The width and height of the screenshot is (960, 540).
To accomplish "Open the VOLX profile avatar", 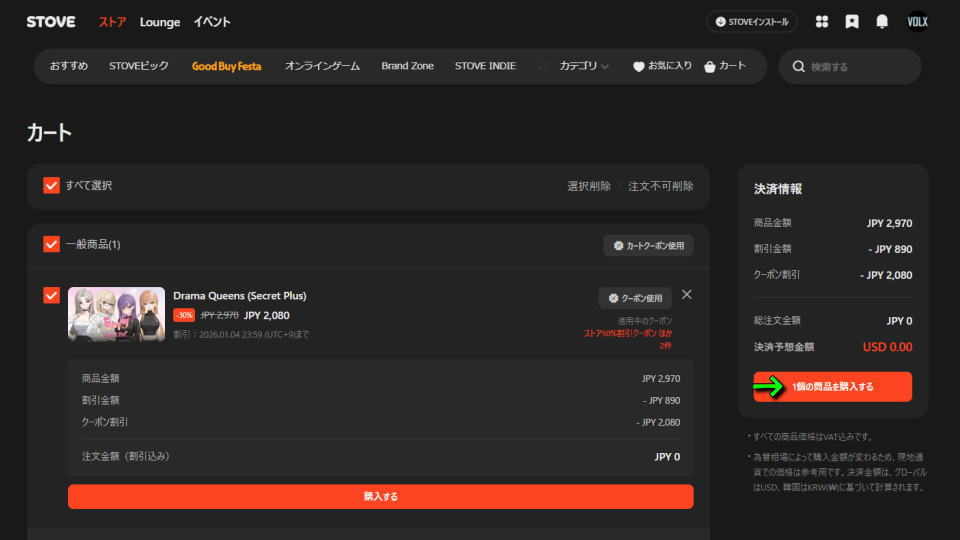I will (917, 22).
